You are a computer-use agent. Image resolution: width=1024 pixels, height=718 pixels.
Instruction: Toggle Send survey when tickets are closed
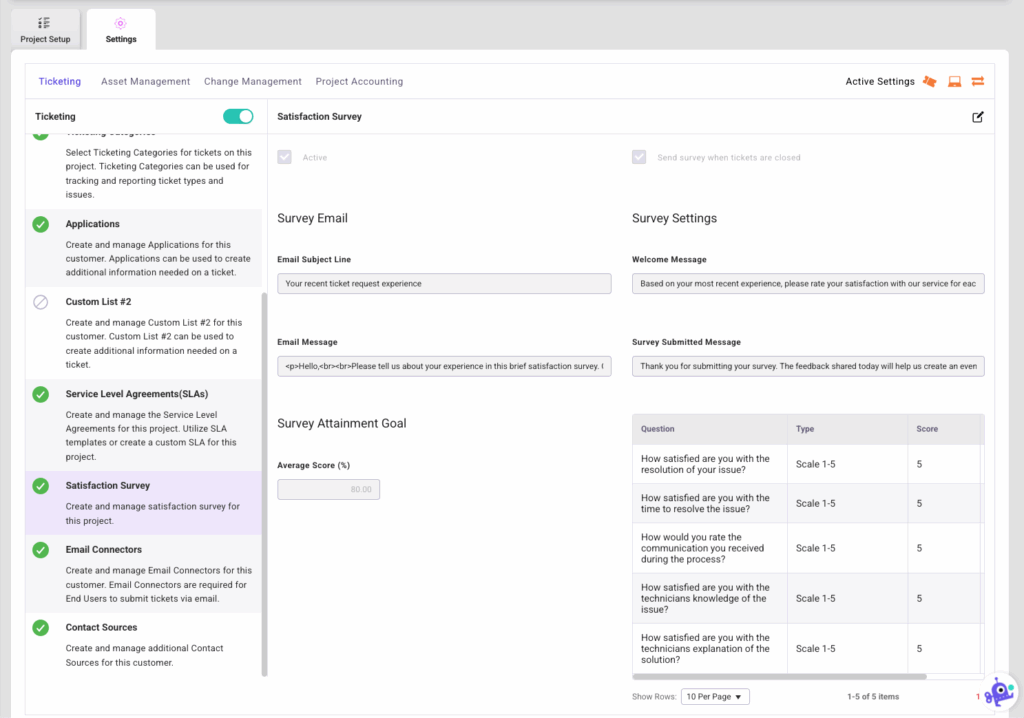(x=639, y=157)
